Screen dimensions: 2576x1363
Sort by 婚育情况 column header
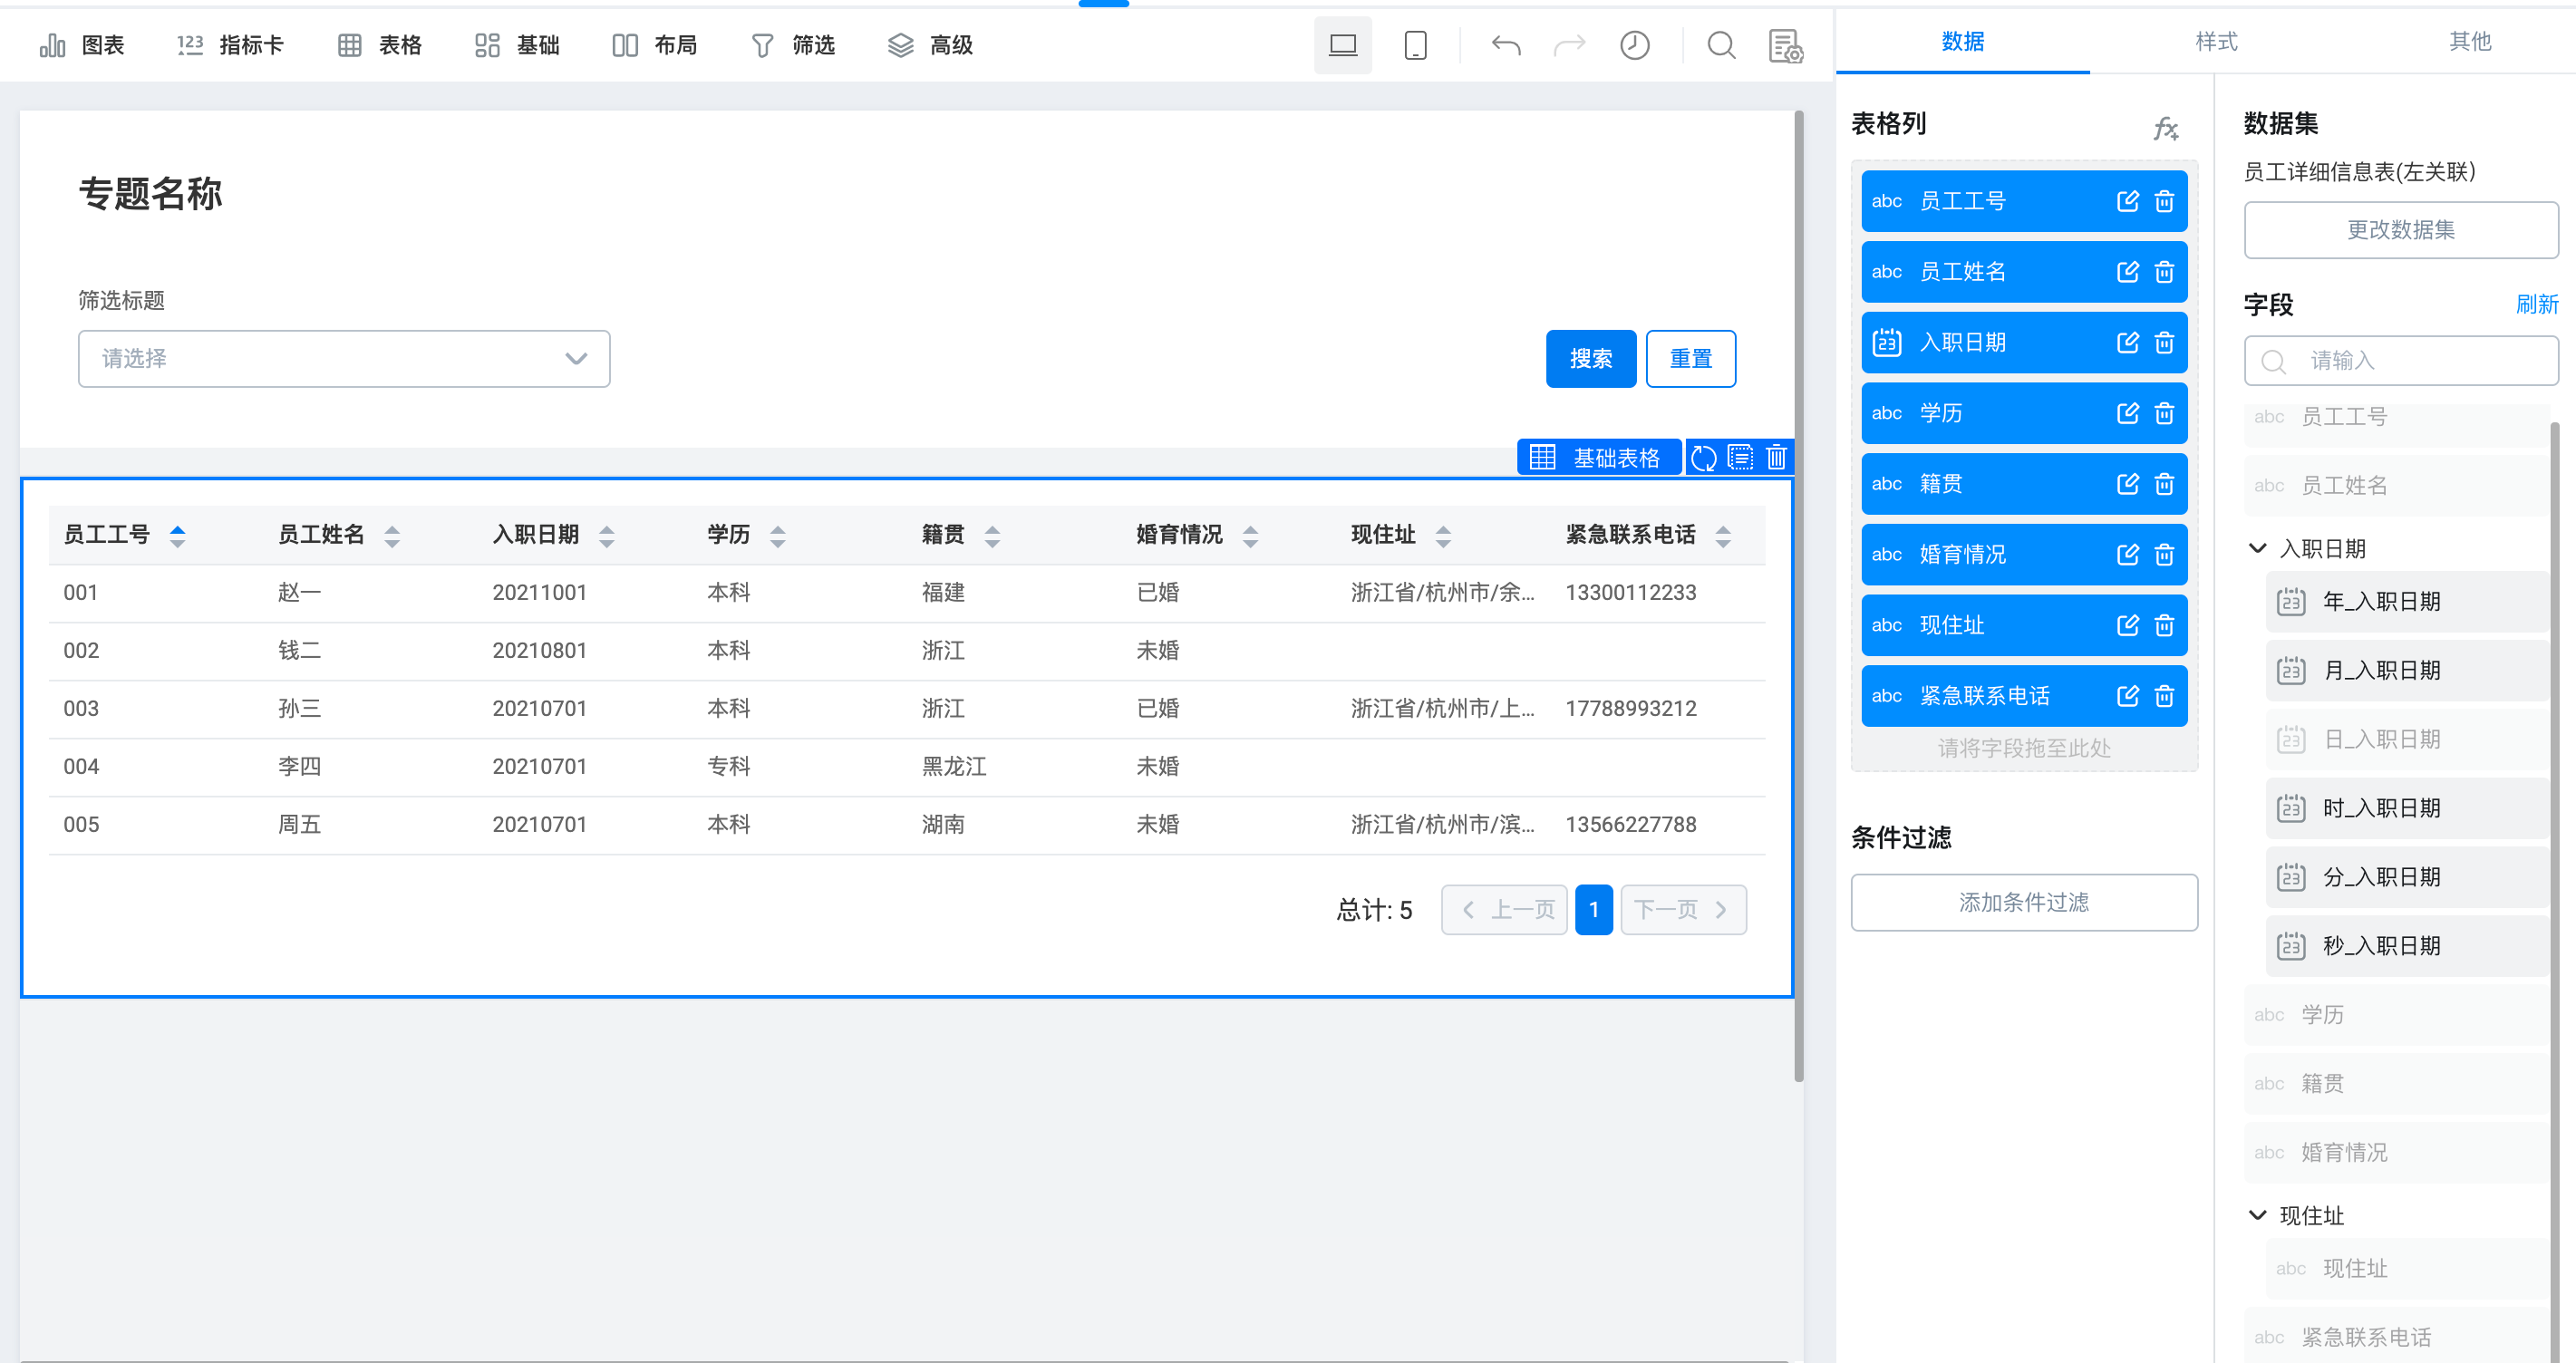(1250, 536)
